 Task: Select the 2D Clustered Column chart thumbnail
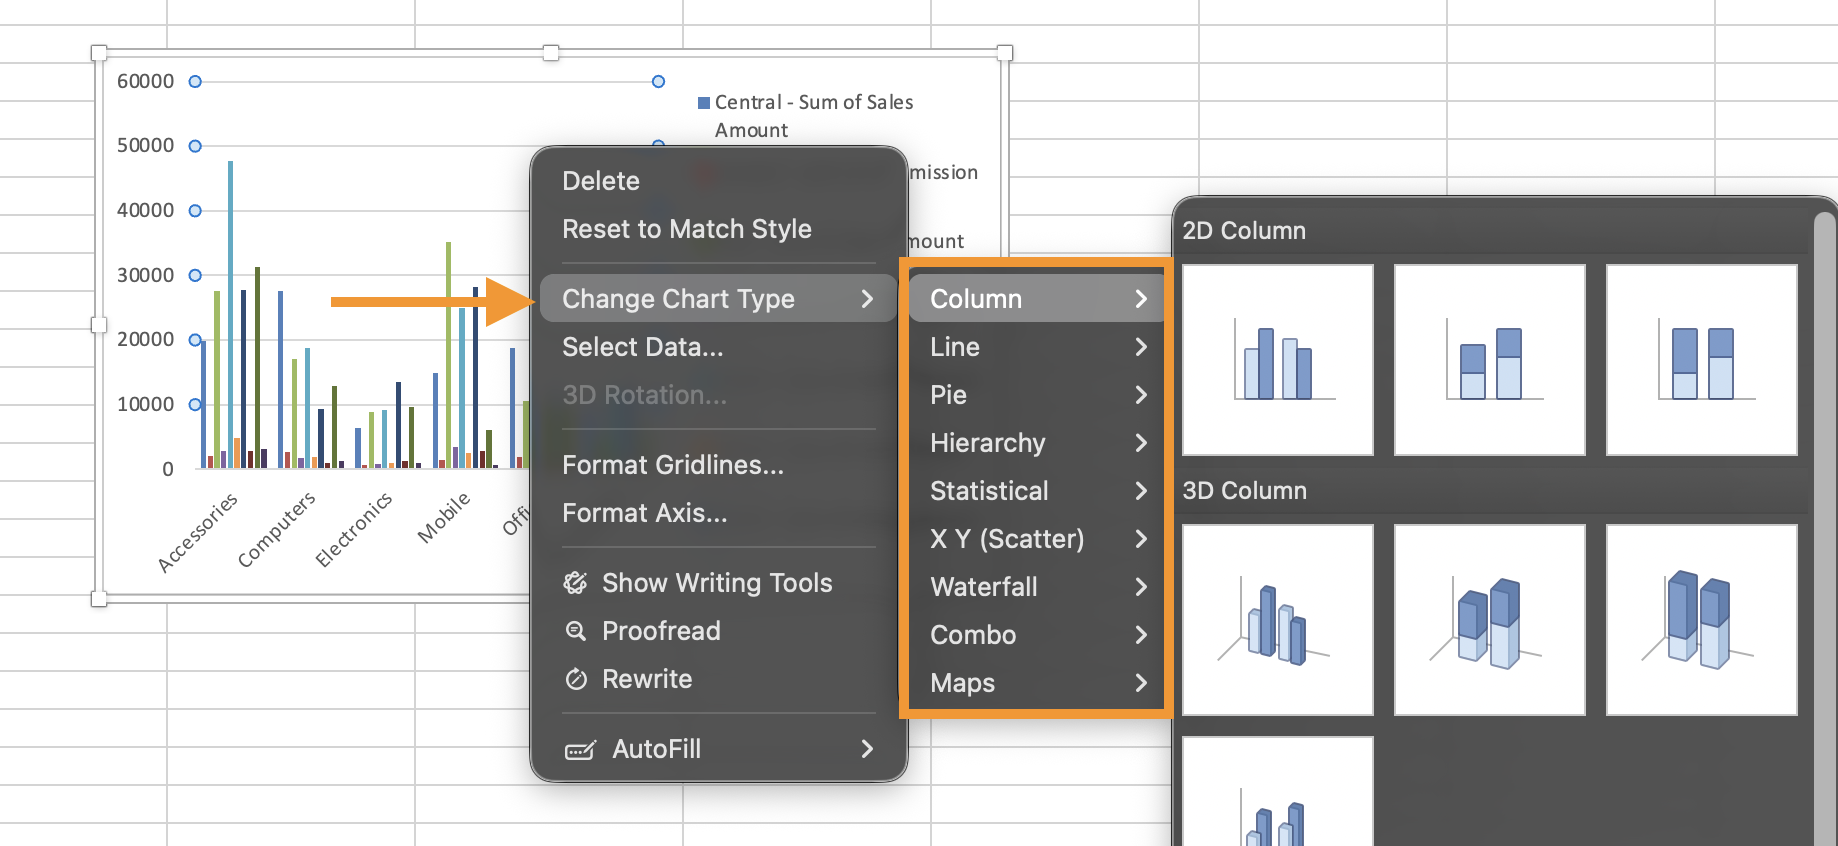coord(1277,360)
